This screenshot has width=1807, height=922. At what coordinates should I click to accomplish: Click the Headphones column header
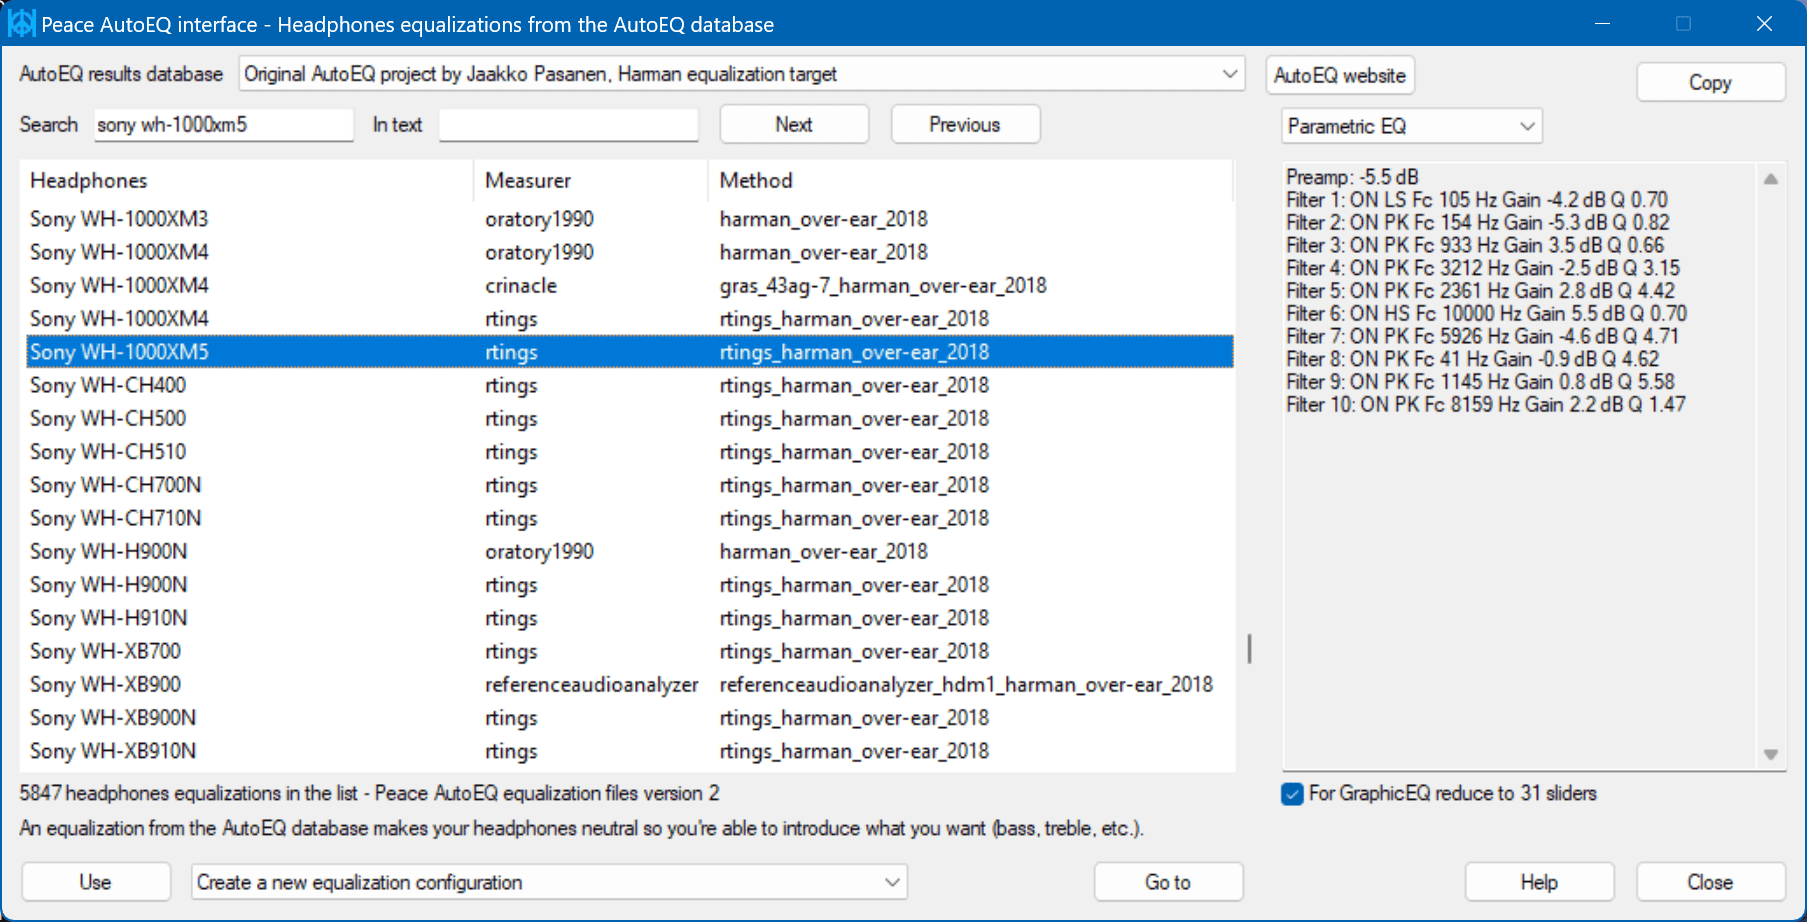90,181
